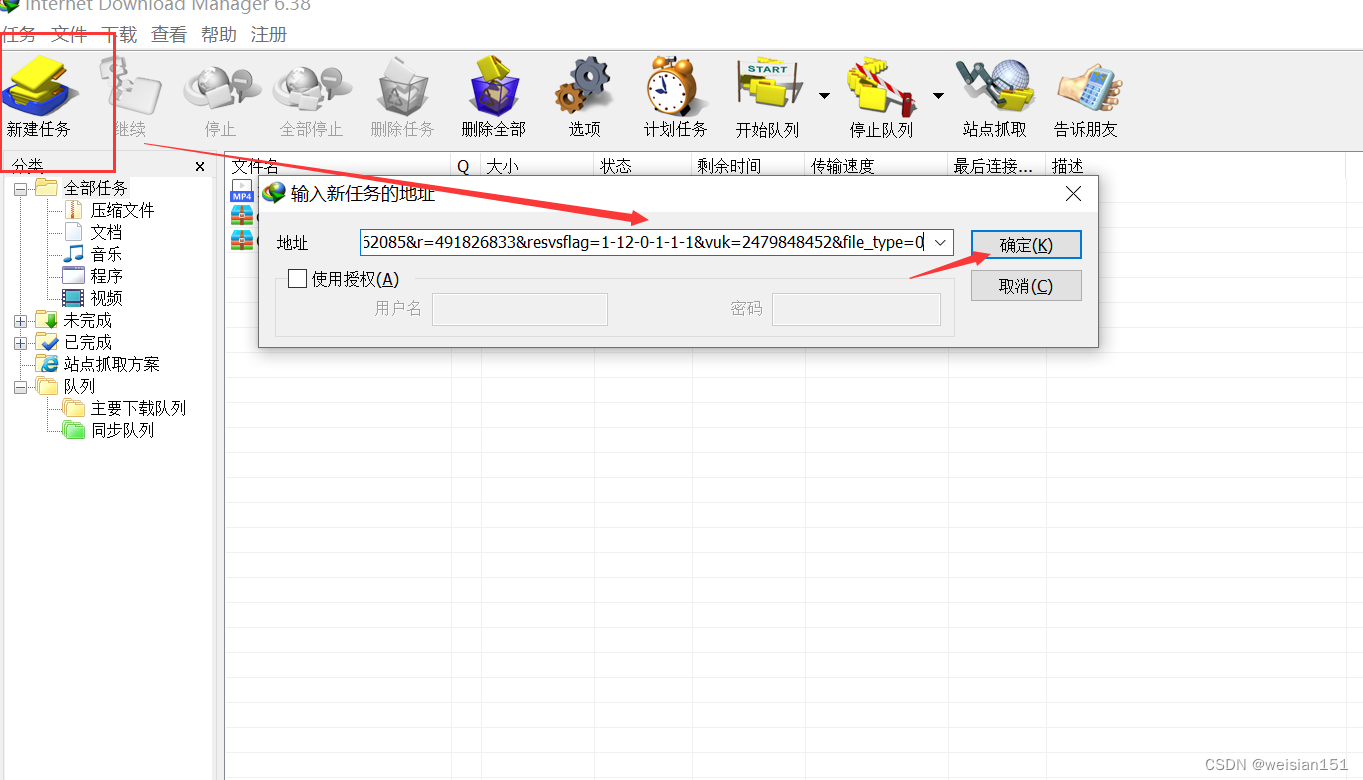Image resolution: width=1363 pixels, height=780 pixels.
Task: Enable the 使用授权(A) checkbox
Action: (x=297, y=279)
